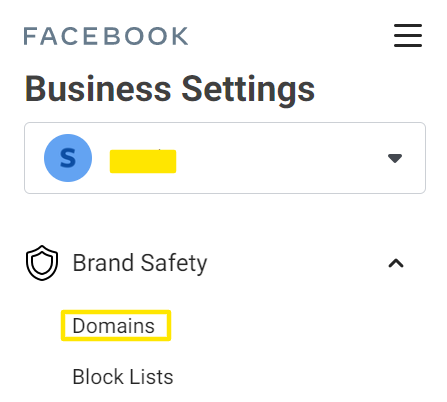Screen dimensions: 447x402
Task: Click the yellow-highlighted Domains link
Action: point(114,326)
